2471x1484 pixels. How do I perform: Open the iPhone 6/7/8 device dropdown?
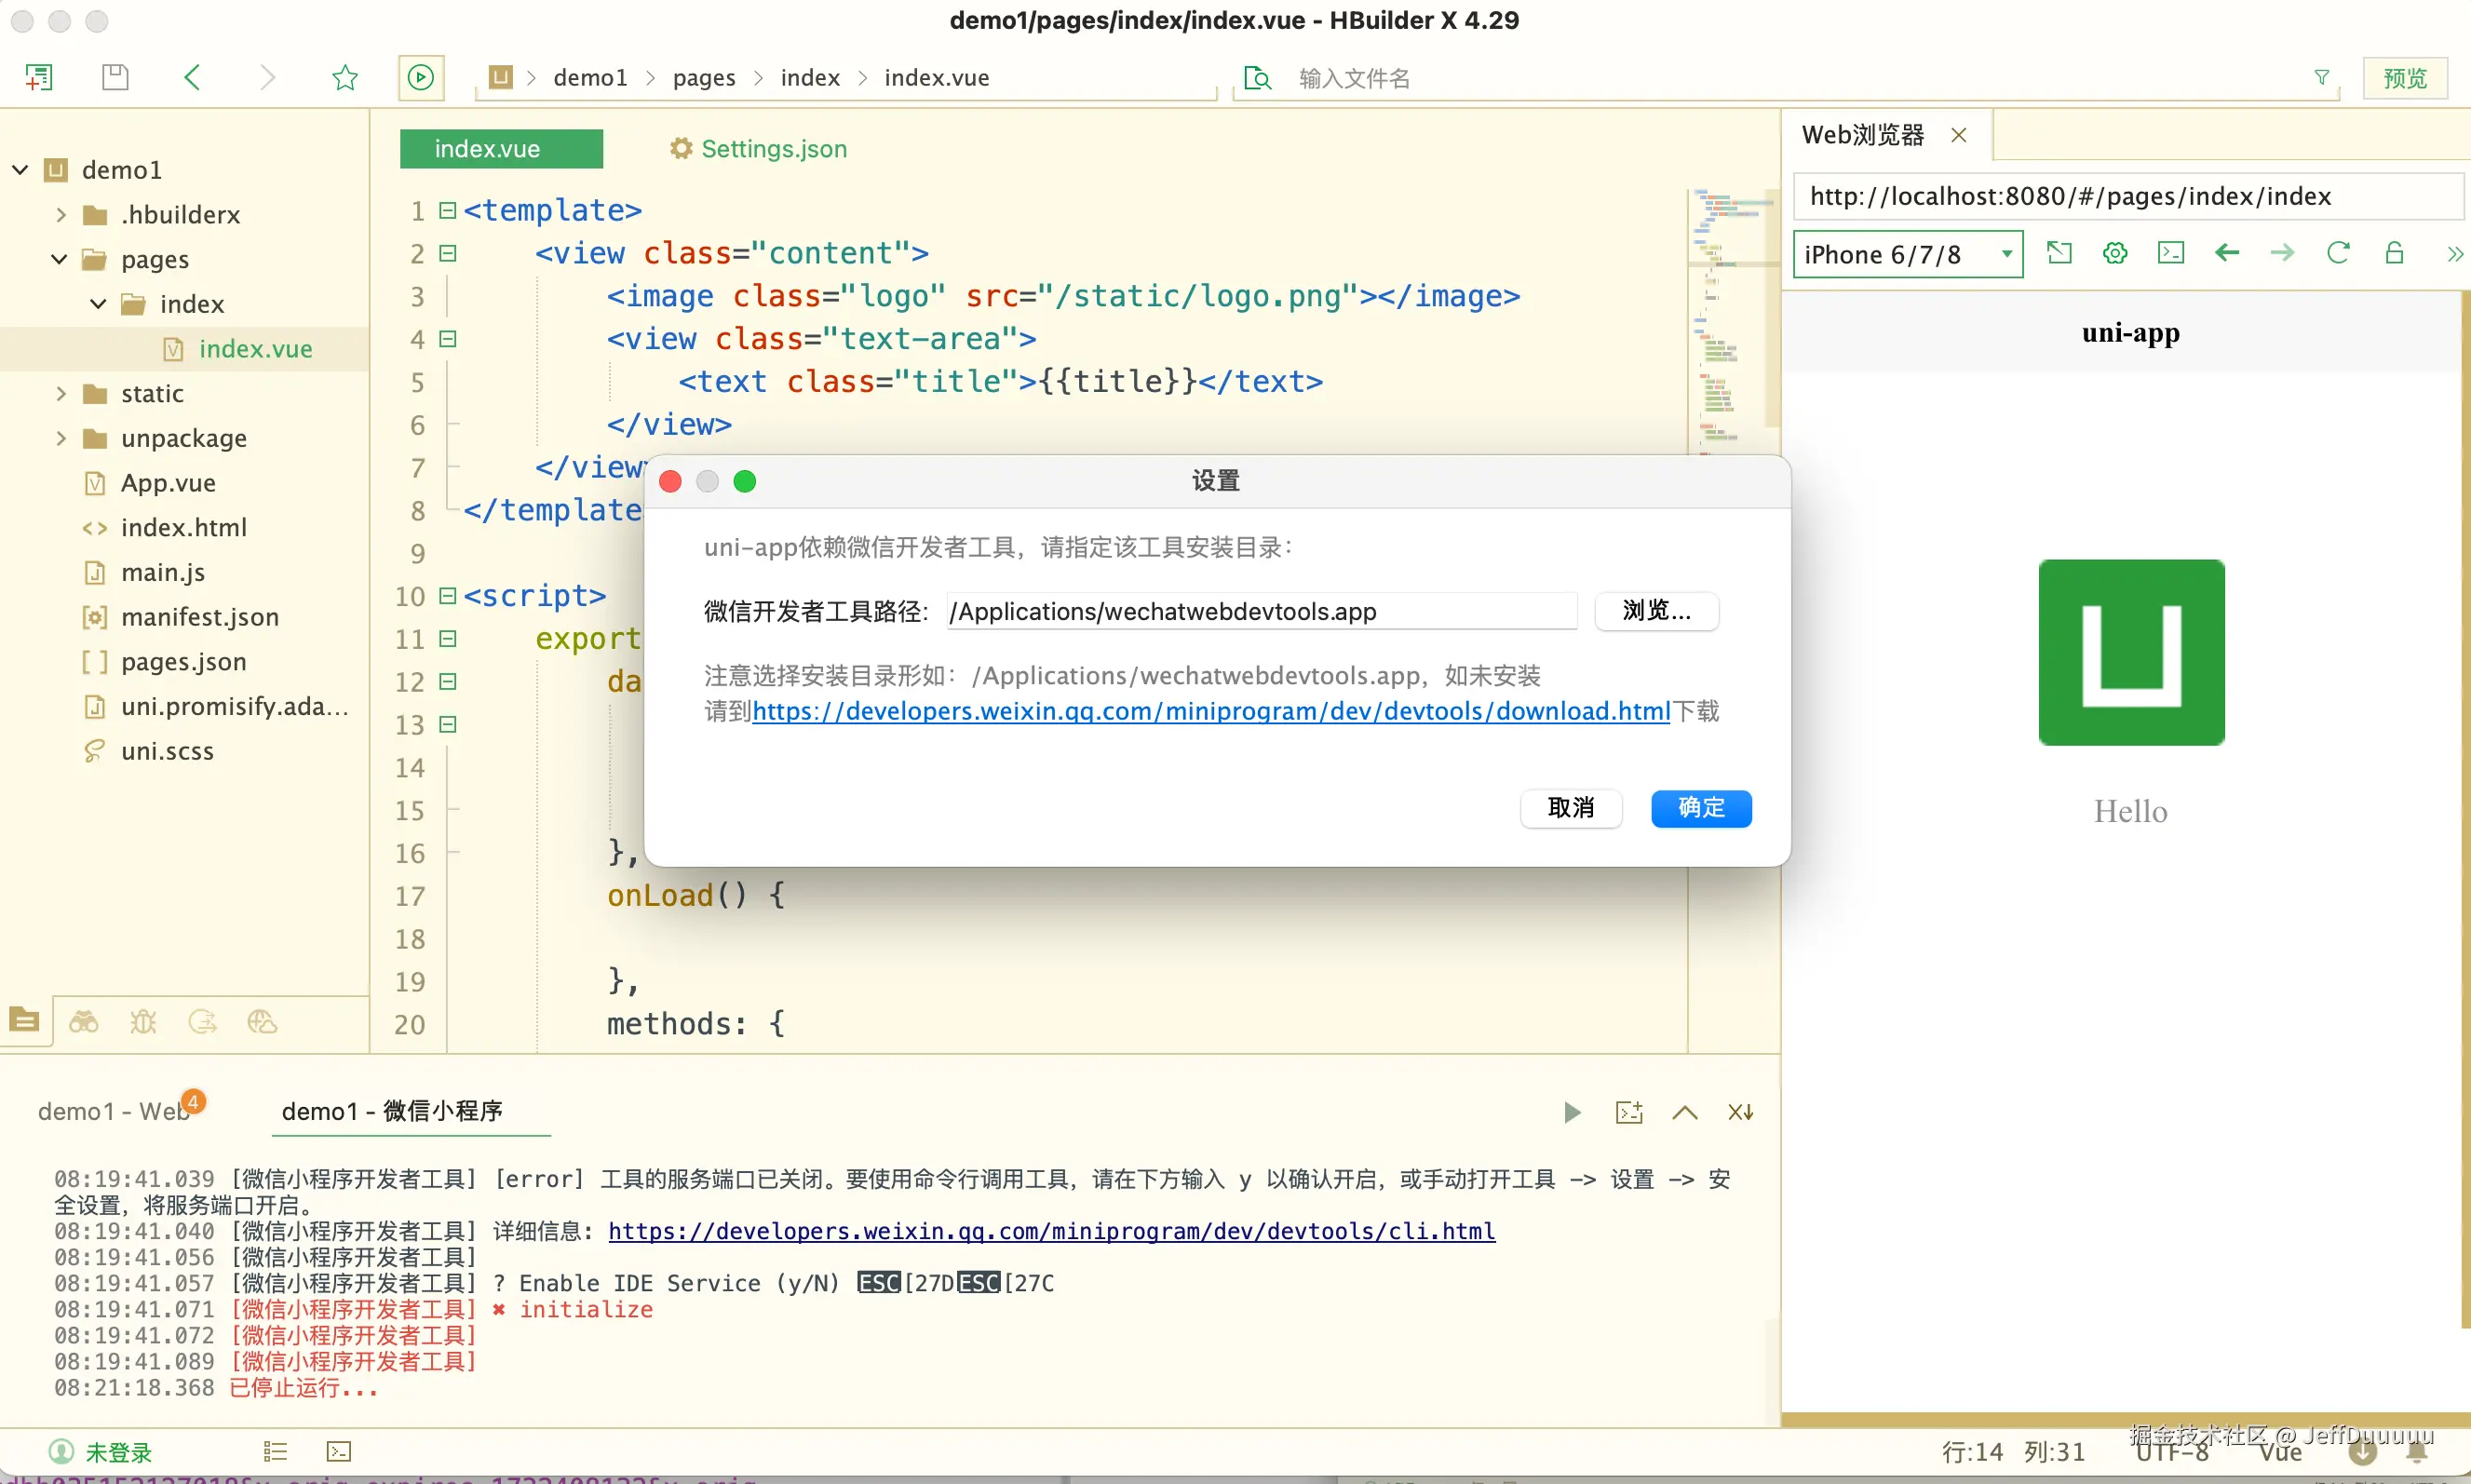[x=1907, y=254]
